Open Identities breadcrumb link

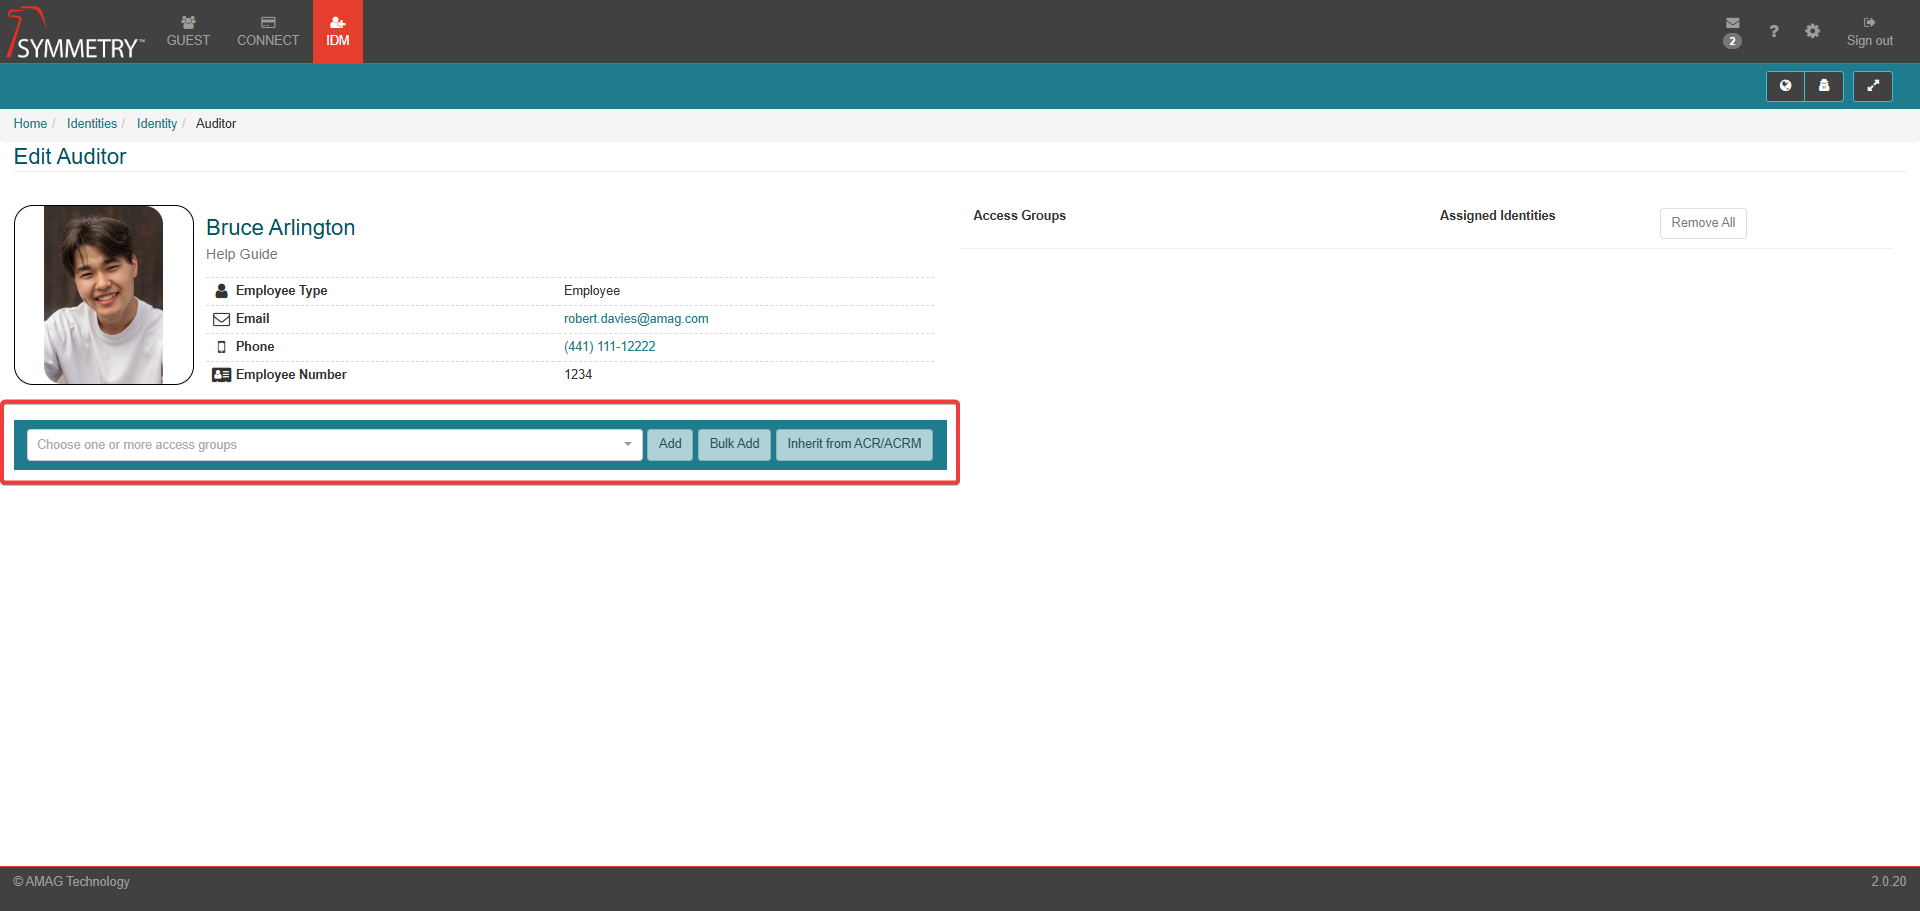click(x=92, y=124)
